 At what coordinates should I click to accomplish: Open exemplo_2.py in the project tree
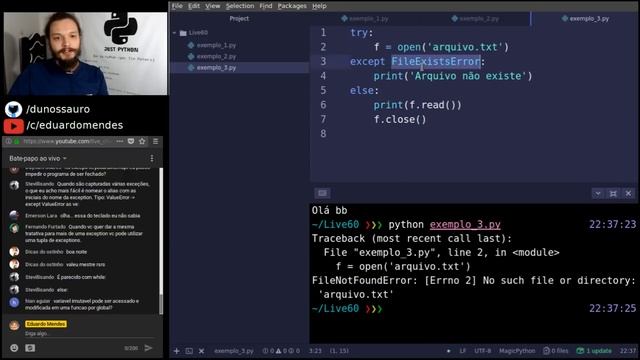point(216,56)
